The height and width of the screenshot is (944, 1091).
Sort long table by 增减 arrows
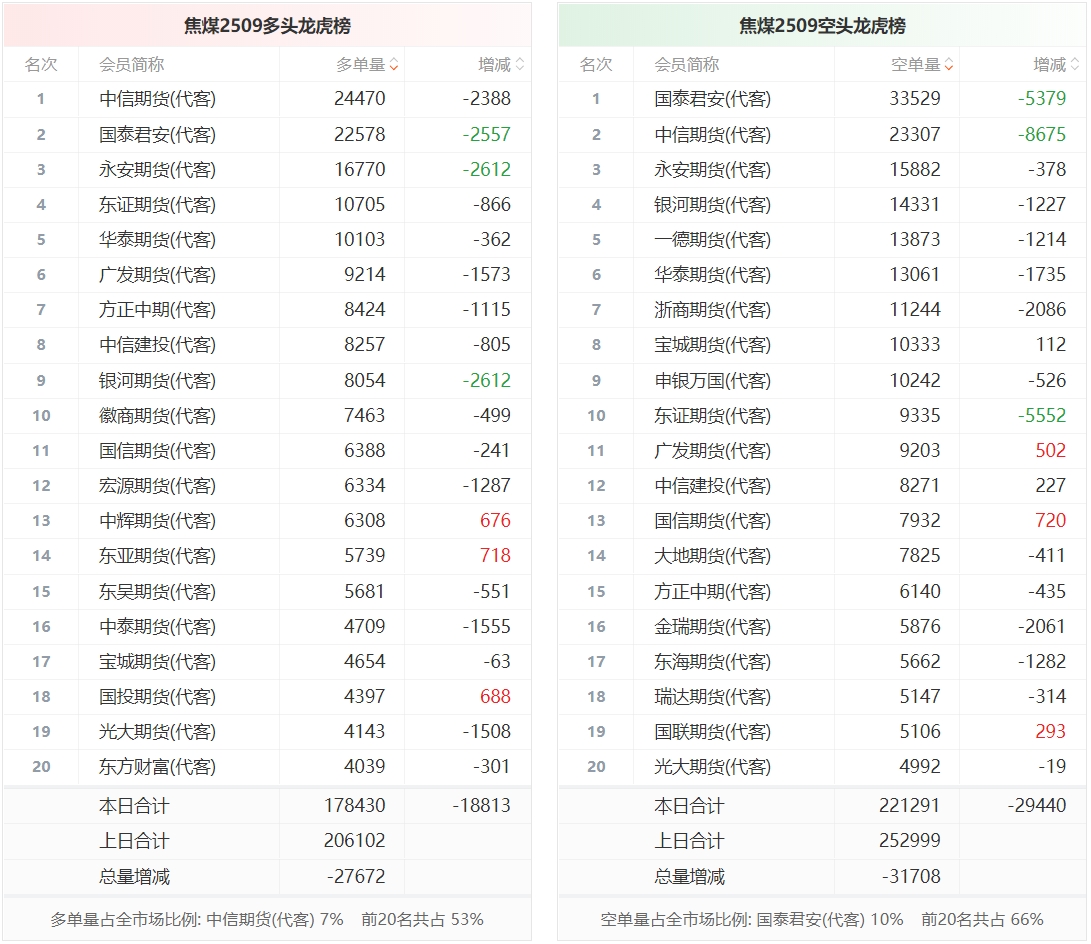tap(520, 65)
